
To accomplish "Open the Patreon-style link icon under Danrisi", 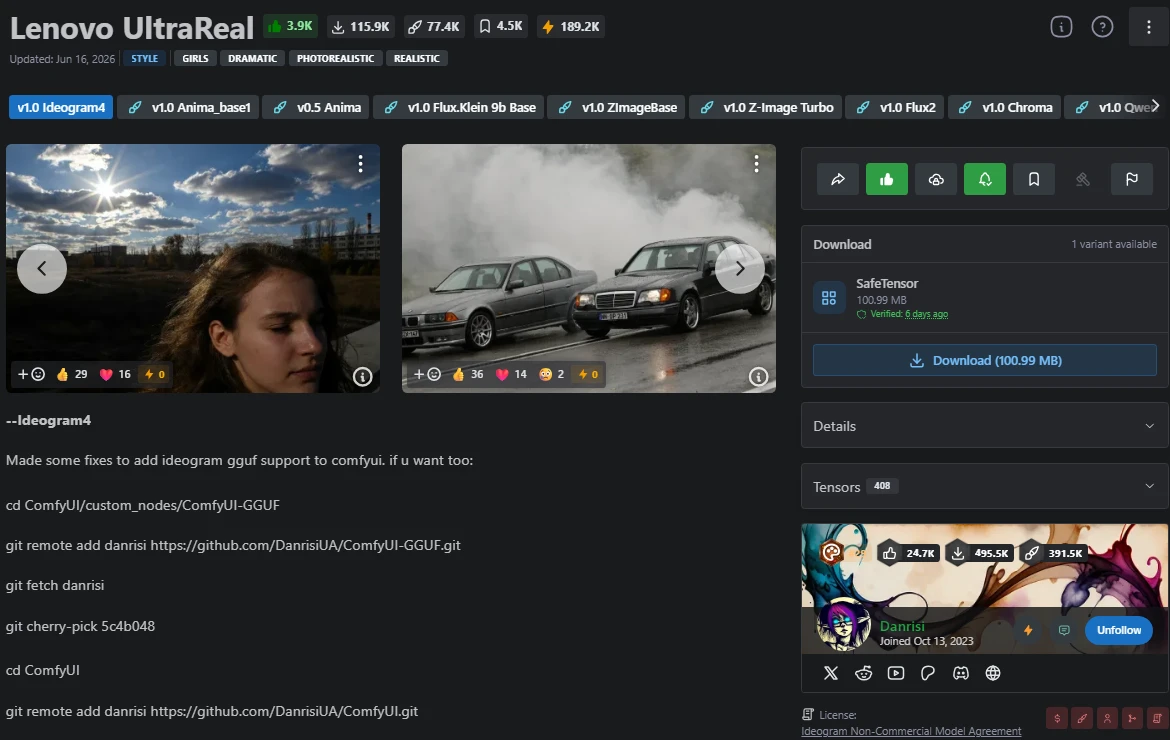I will point(928,673).
